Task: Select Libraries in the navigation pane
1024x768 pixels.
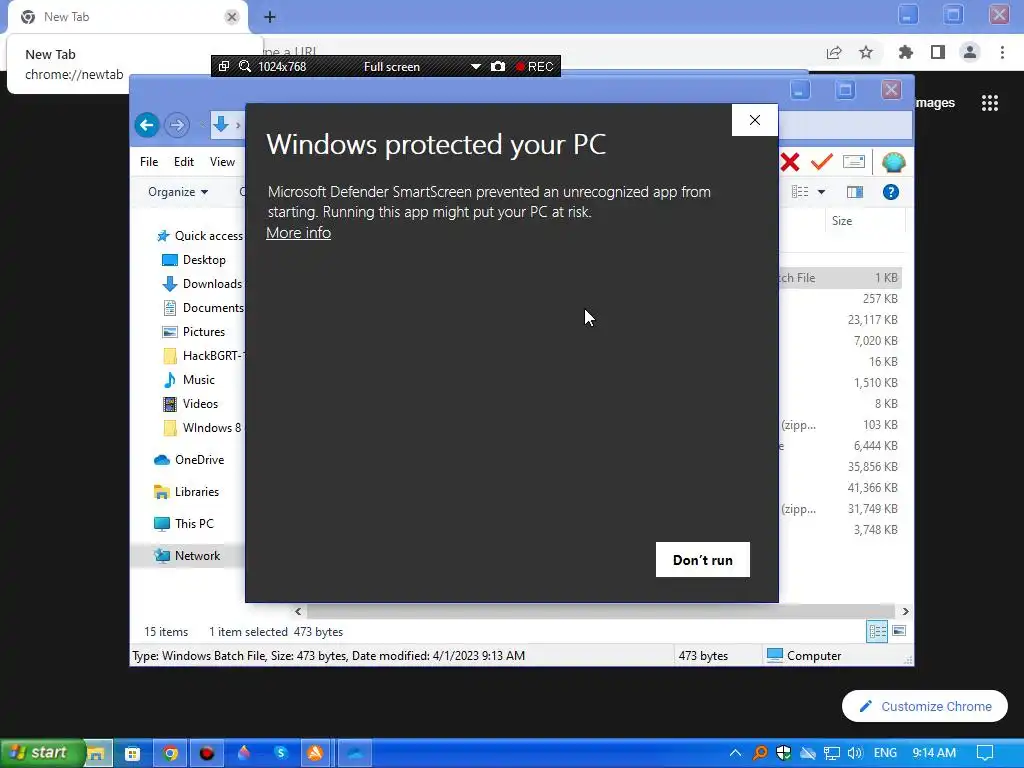Action: 186,492
